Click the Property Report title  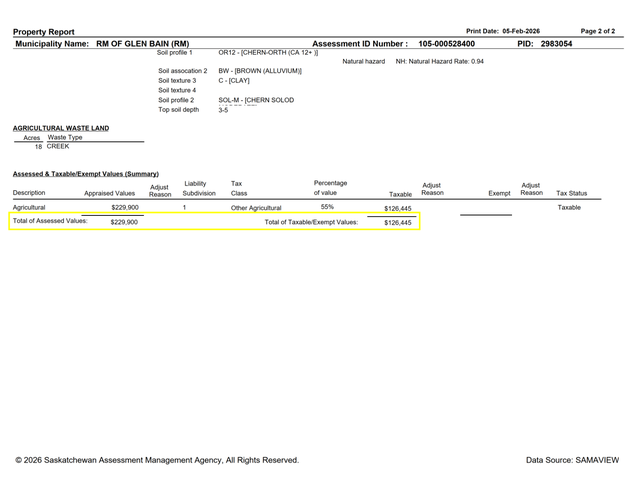[43, 32]
